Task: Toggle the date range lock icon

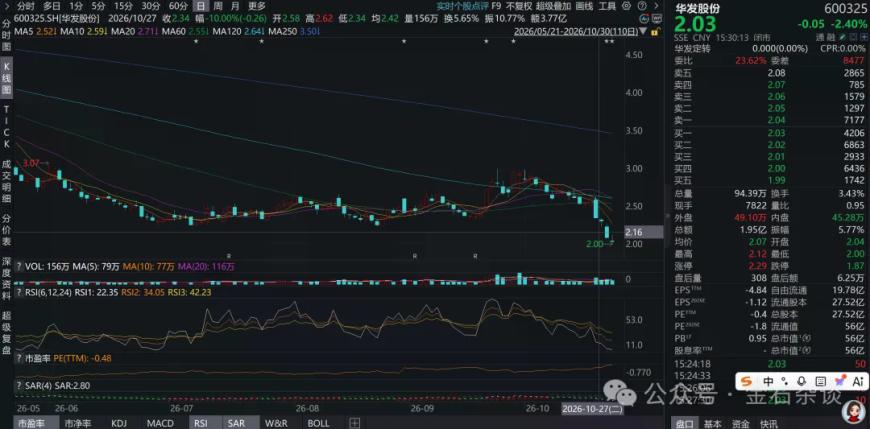Action: 655,32
